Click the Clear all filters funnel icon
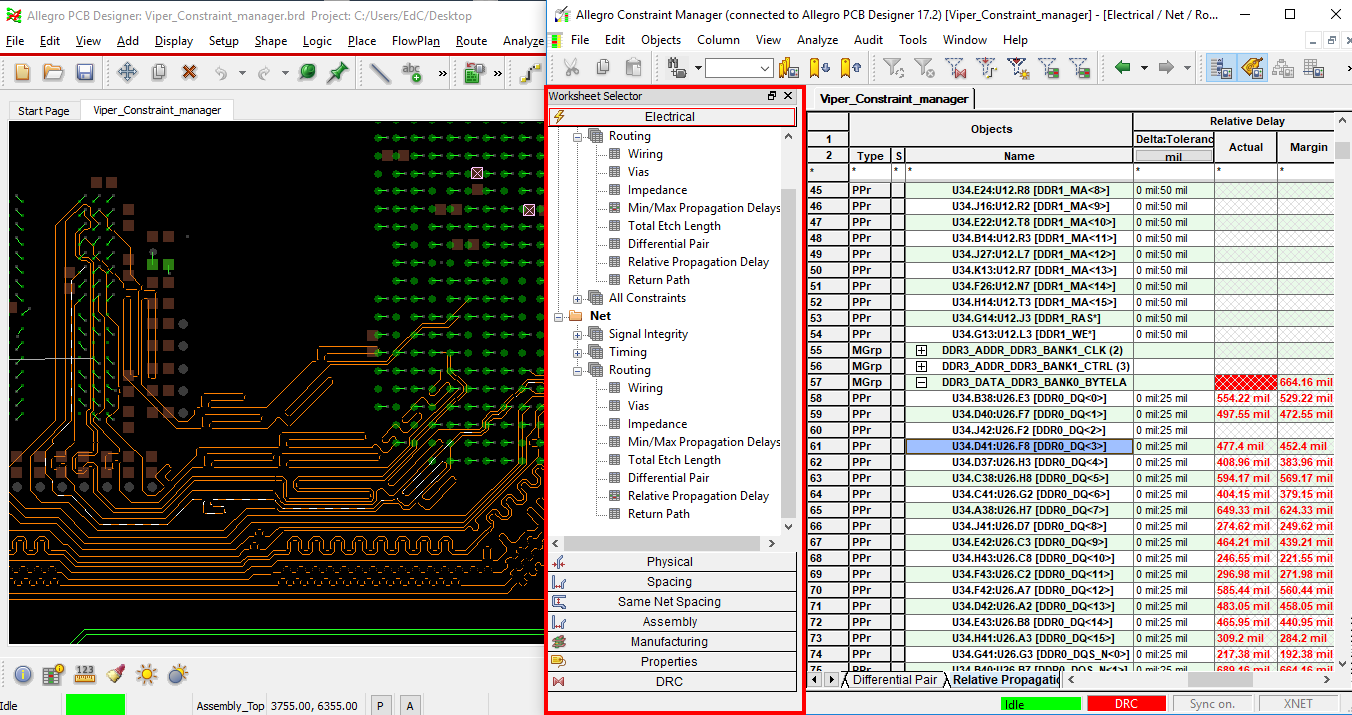1352x715 pixels. (924, 68)
